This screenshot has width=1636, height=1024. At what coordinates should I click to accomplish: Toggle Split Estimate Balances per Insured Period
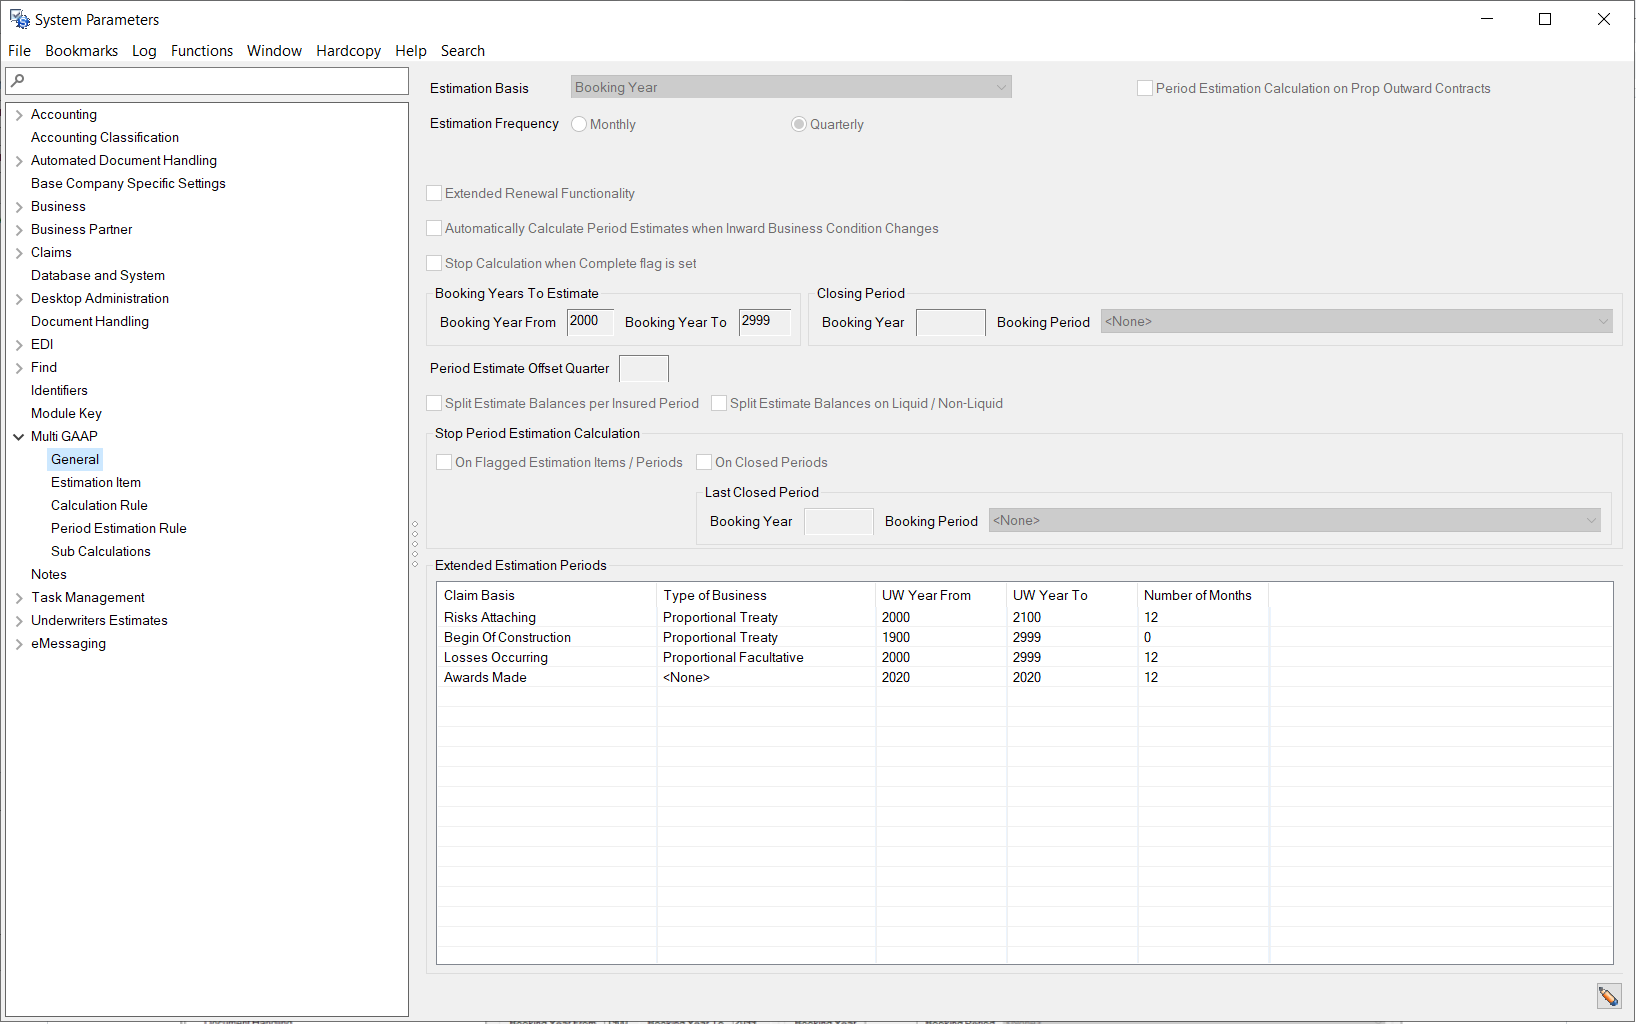click(434, 403)
